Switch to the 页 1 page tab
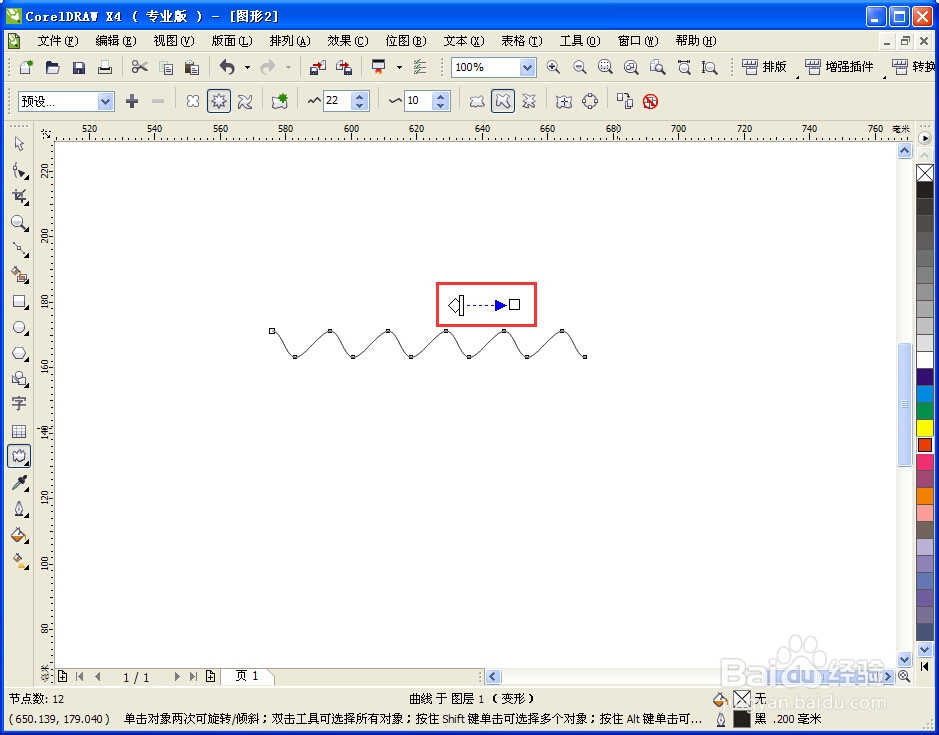The height and width of the screenshot is (735, 939). point(247,676)
